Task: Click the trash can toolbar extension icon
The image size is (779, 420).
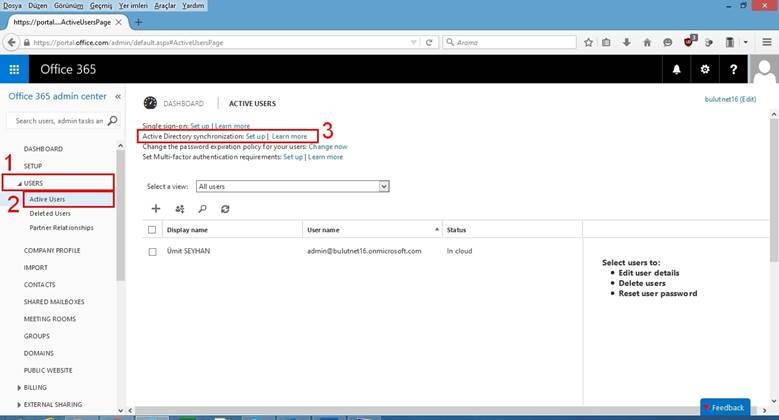Action: (729, 42)
